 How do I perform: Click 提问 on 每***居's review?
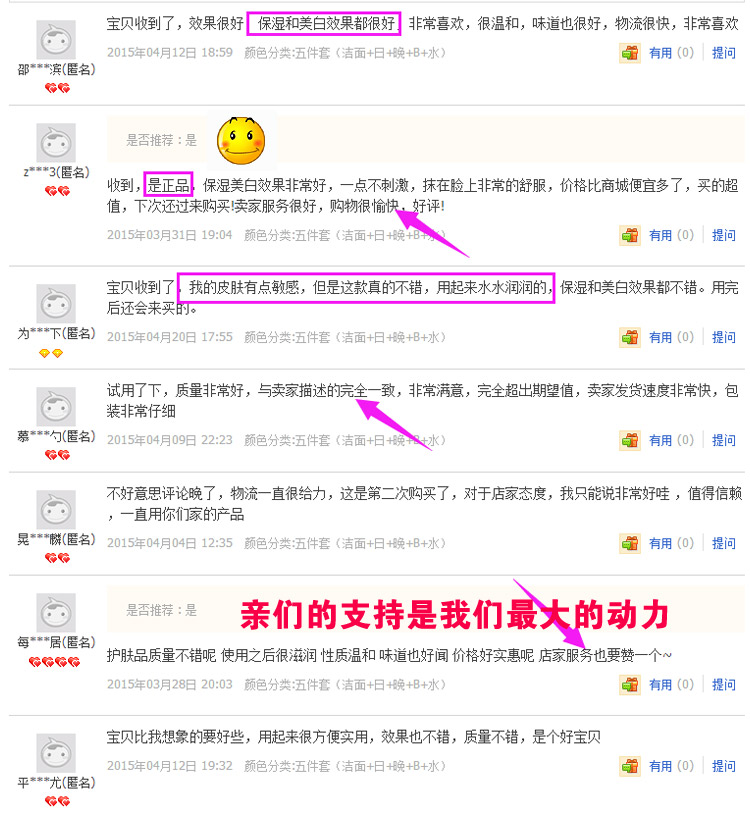pyautogui.click(x=723, y=685)
